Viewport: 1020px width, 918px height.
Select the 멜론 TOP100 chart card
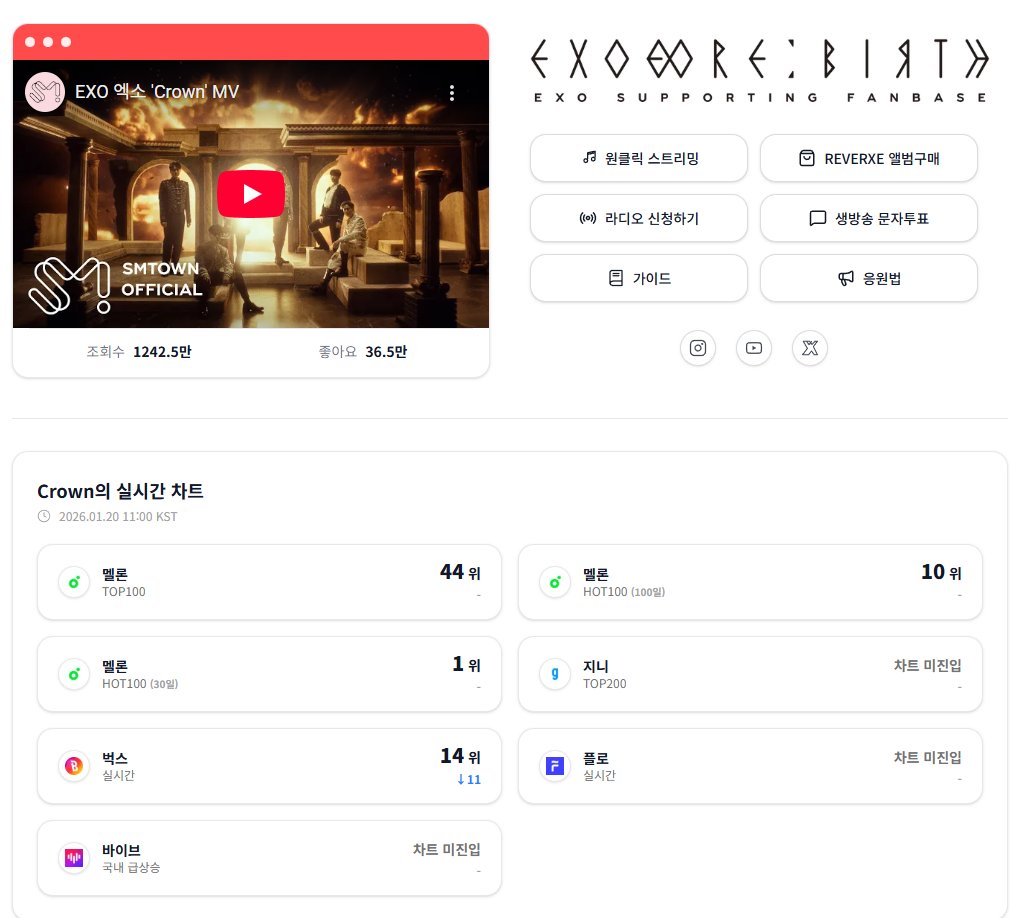pyautogui.click(x=269, y=582)
